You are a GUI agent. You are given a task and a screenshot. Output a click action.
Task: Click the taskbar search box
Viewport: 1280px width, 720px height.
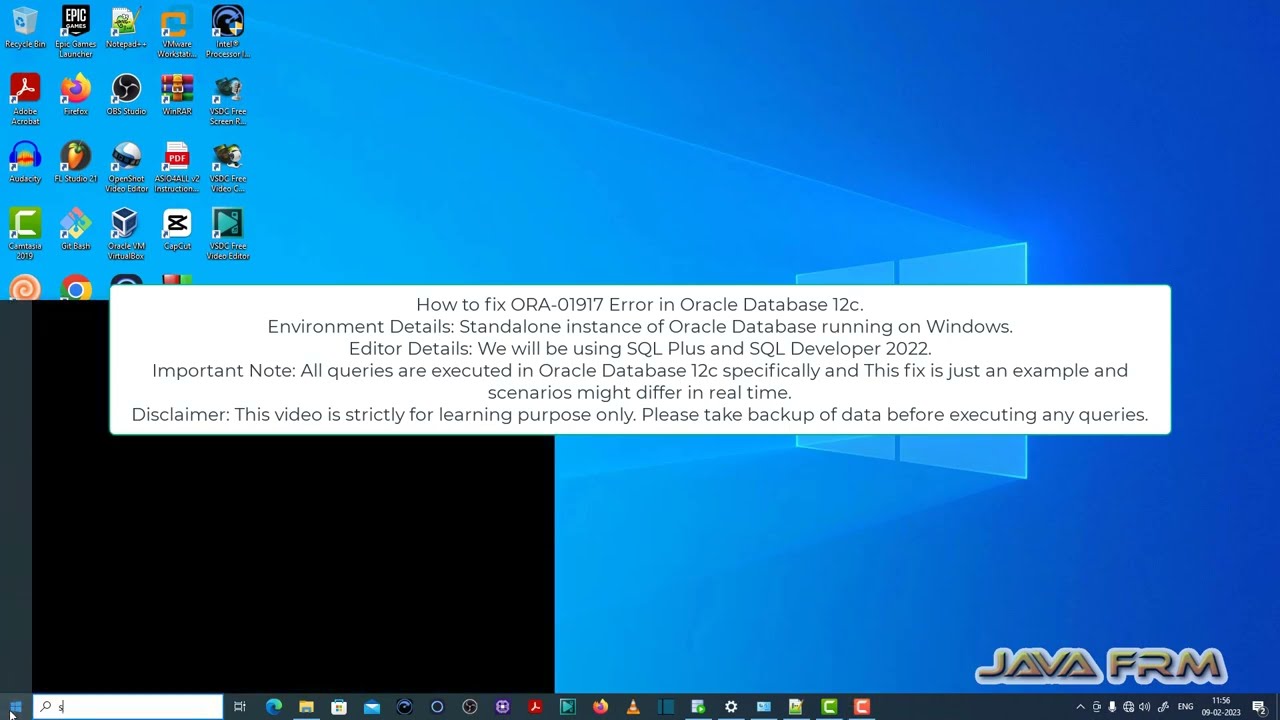(x=128, y=707)
